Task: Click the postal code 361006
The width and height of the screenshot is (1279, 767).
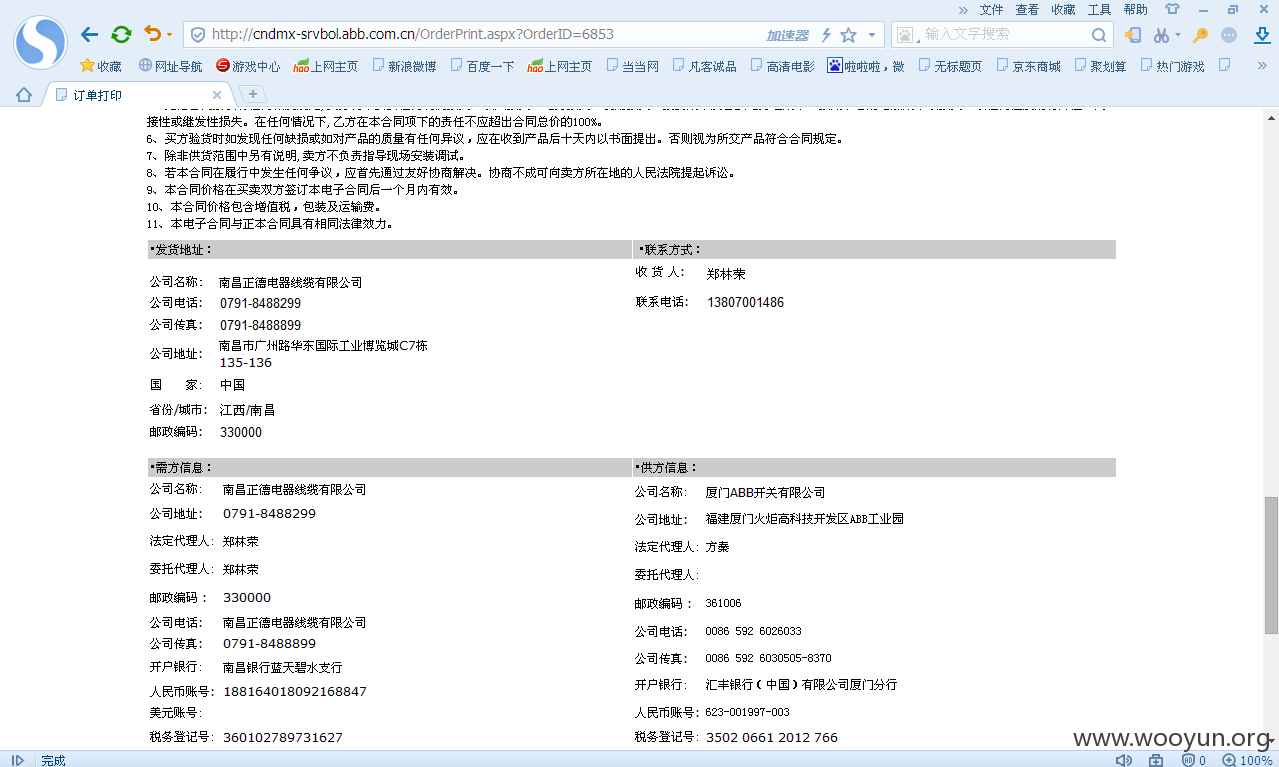Action: pyautogui.click(x=723, y=603)
